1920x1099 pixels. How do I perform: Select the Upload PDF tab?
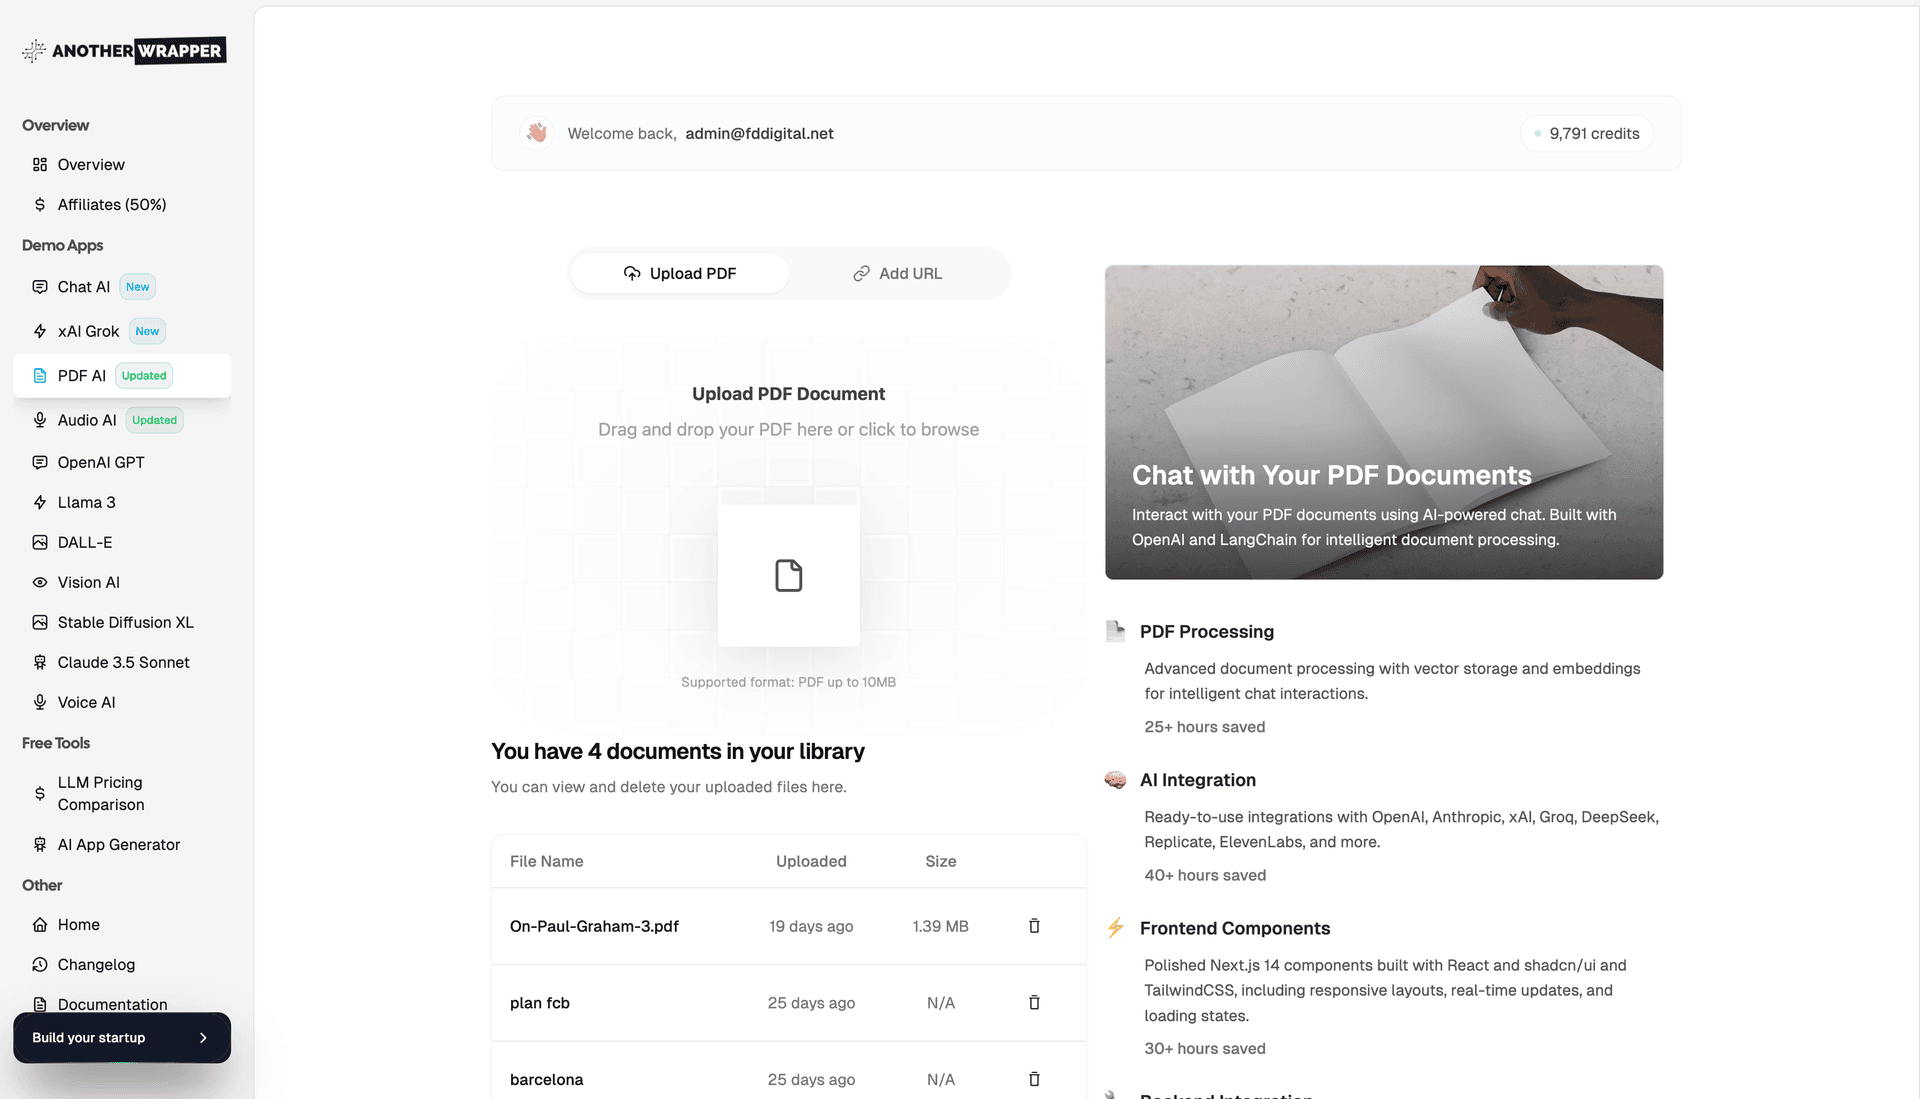(x=679, y=273)
